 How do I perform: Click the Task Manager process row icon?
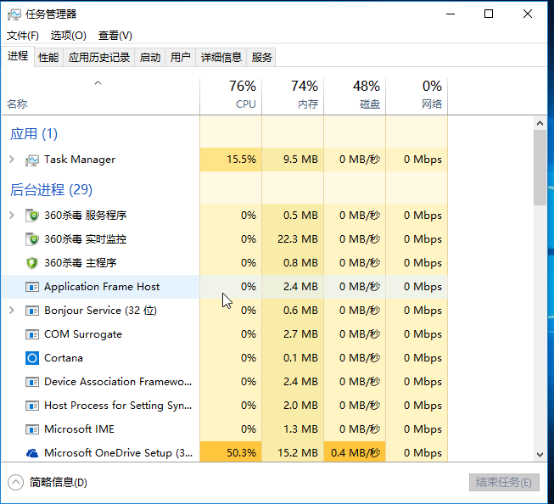(32, 160)
